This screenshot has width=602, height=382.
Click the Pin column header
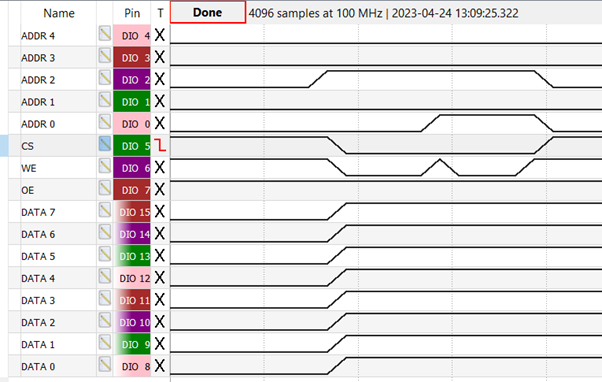132,13
